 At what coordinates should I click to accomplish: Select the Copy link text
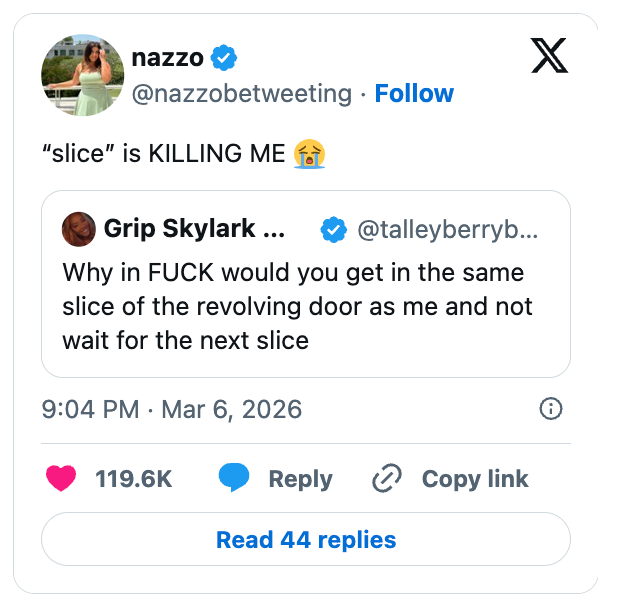tap(475, 479)
